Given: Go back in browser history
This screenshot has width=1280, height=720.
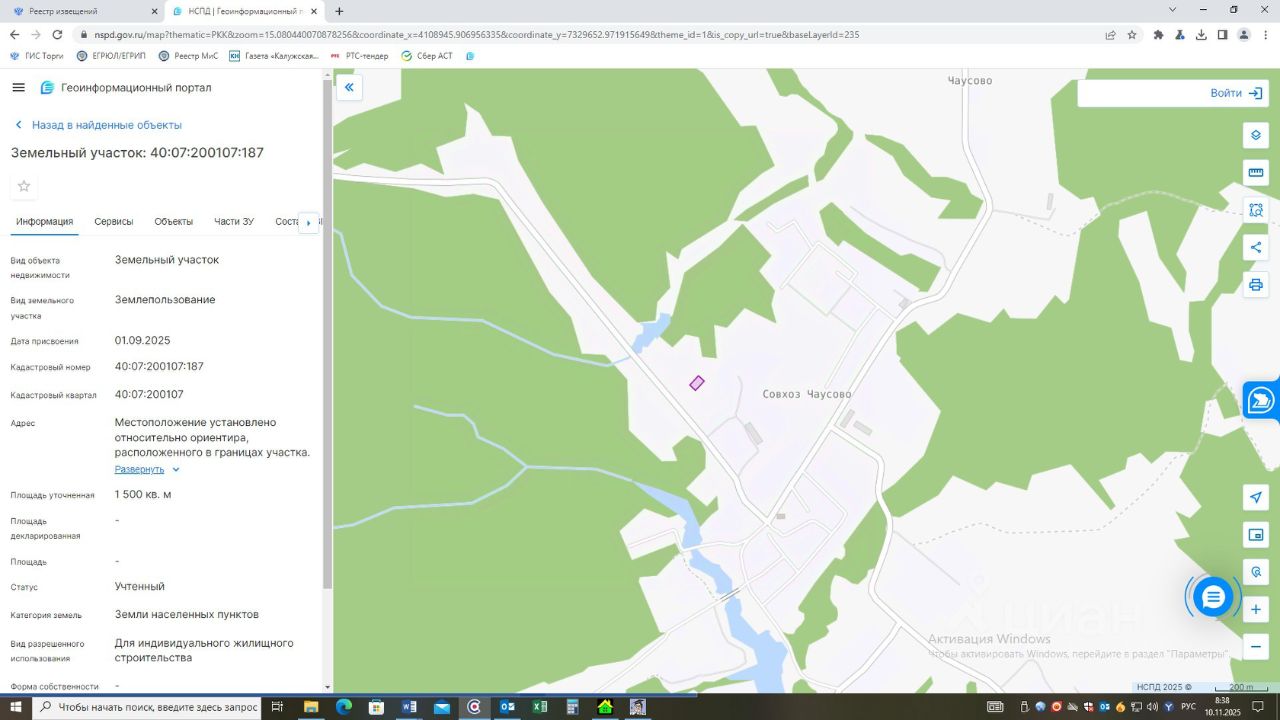Looking at the screenshot, I should (13, 34).
